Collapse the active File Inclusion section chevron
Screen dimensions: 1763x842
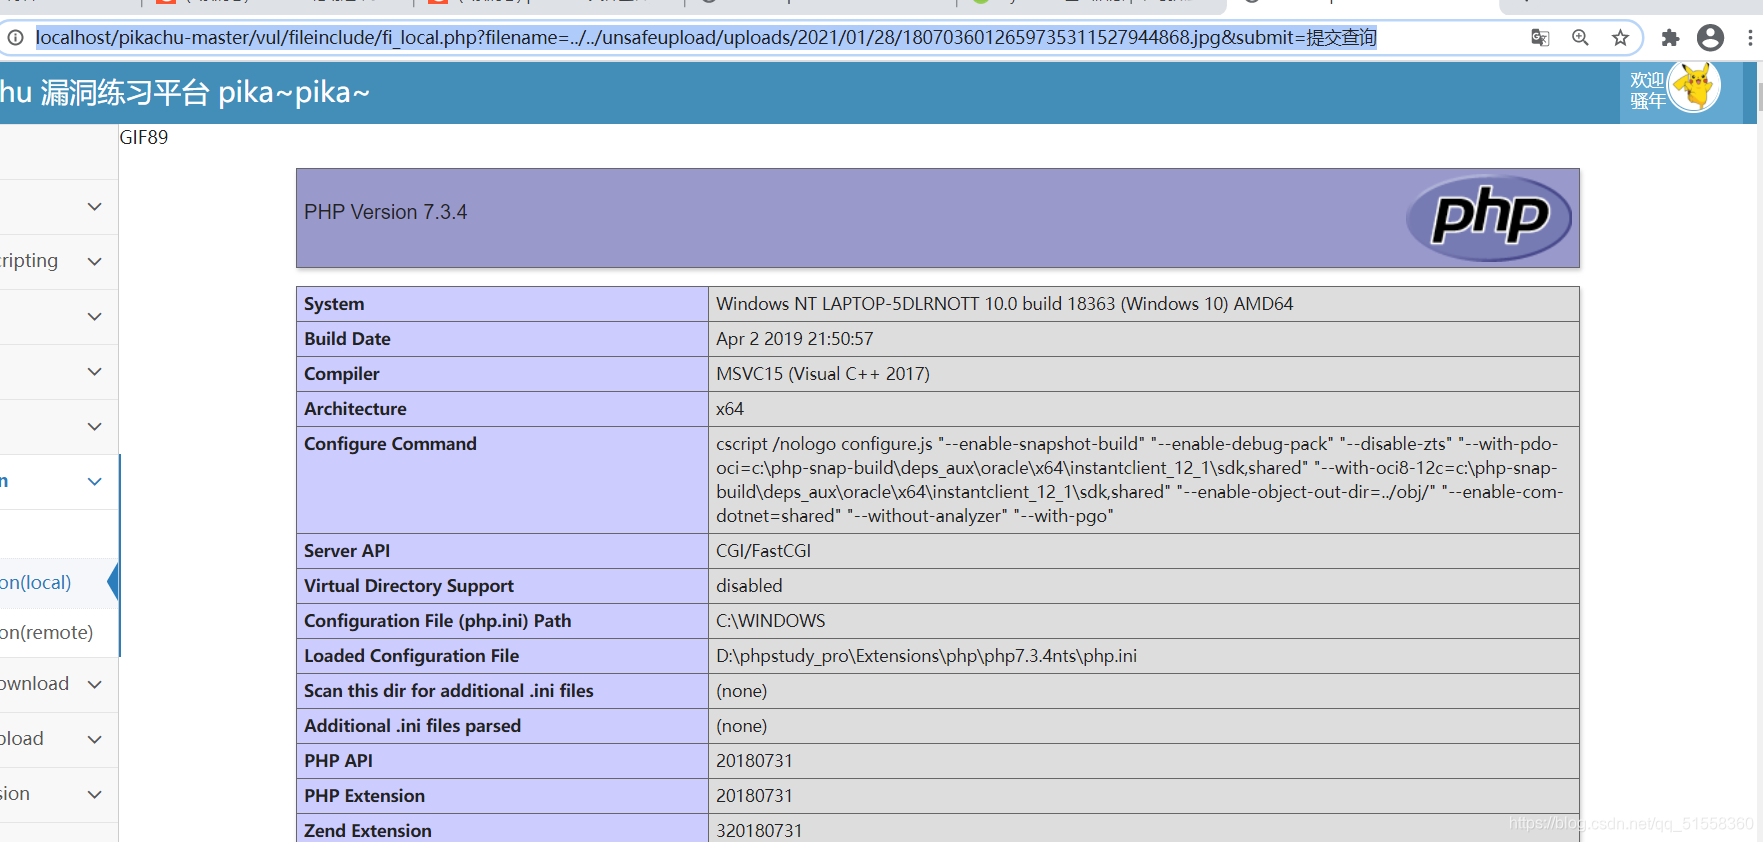95,482
